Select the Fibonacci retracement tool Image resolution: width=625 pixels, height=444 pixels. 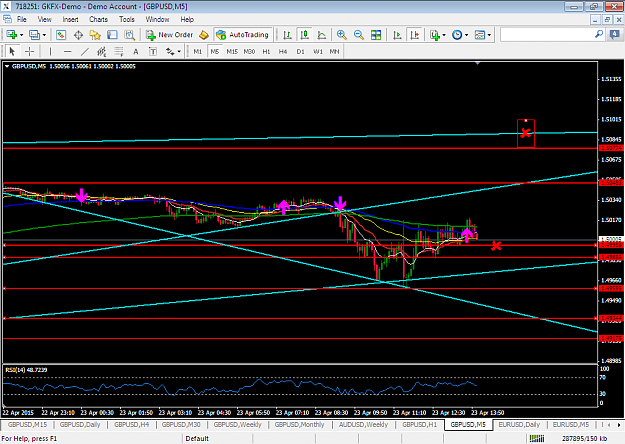[119, 51]
